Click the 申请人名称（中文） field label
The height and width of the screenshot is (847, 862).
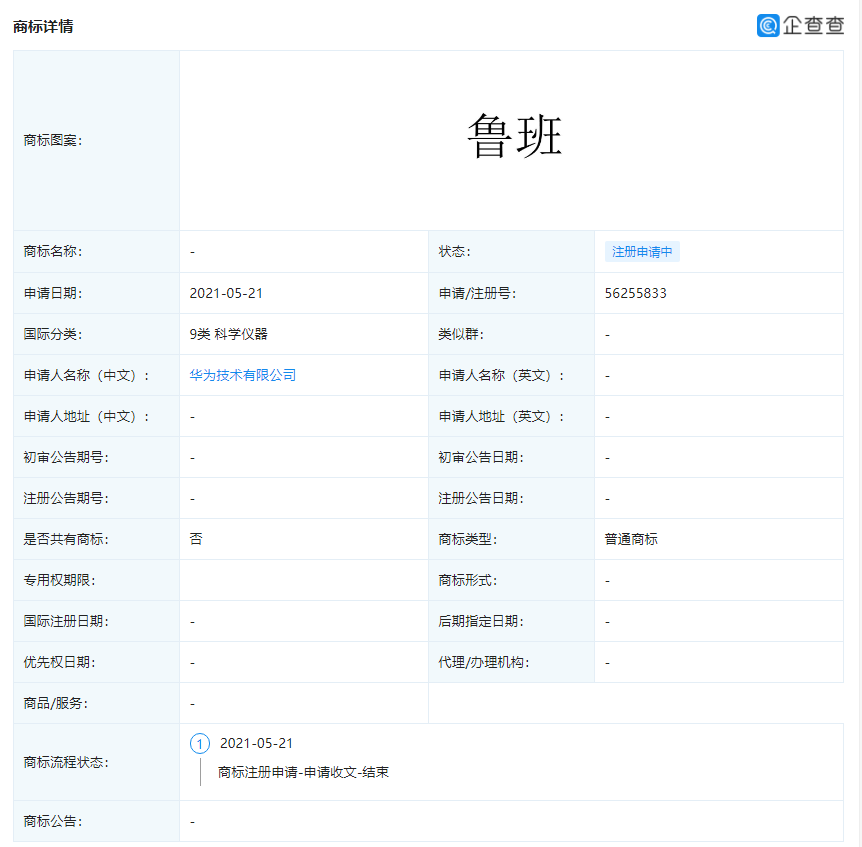(86, 375)
